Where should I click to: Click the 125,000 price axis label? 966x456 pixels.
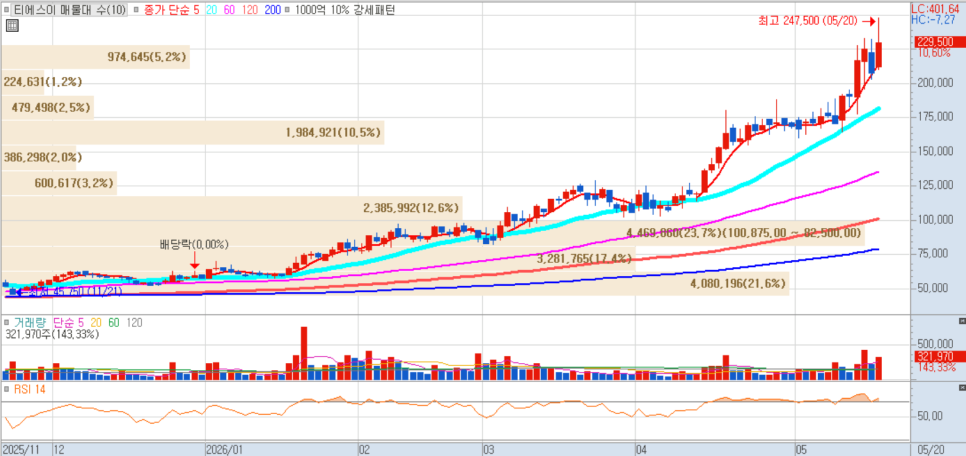(x=935, y=185)
